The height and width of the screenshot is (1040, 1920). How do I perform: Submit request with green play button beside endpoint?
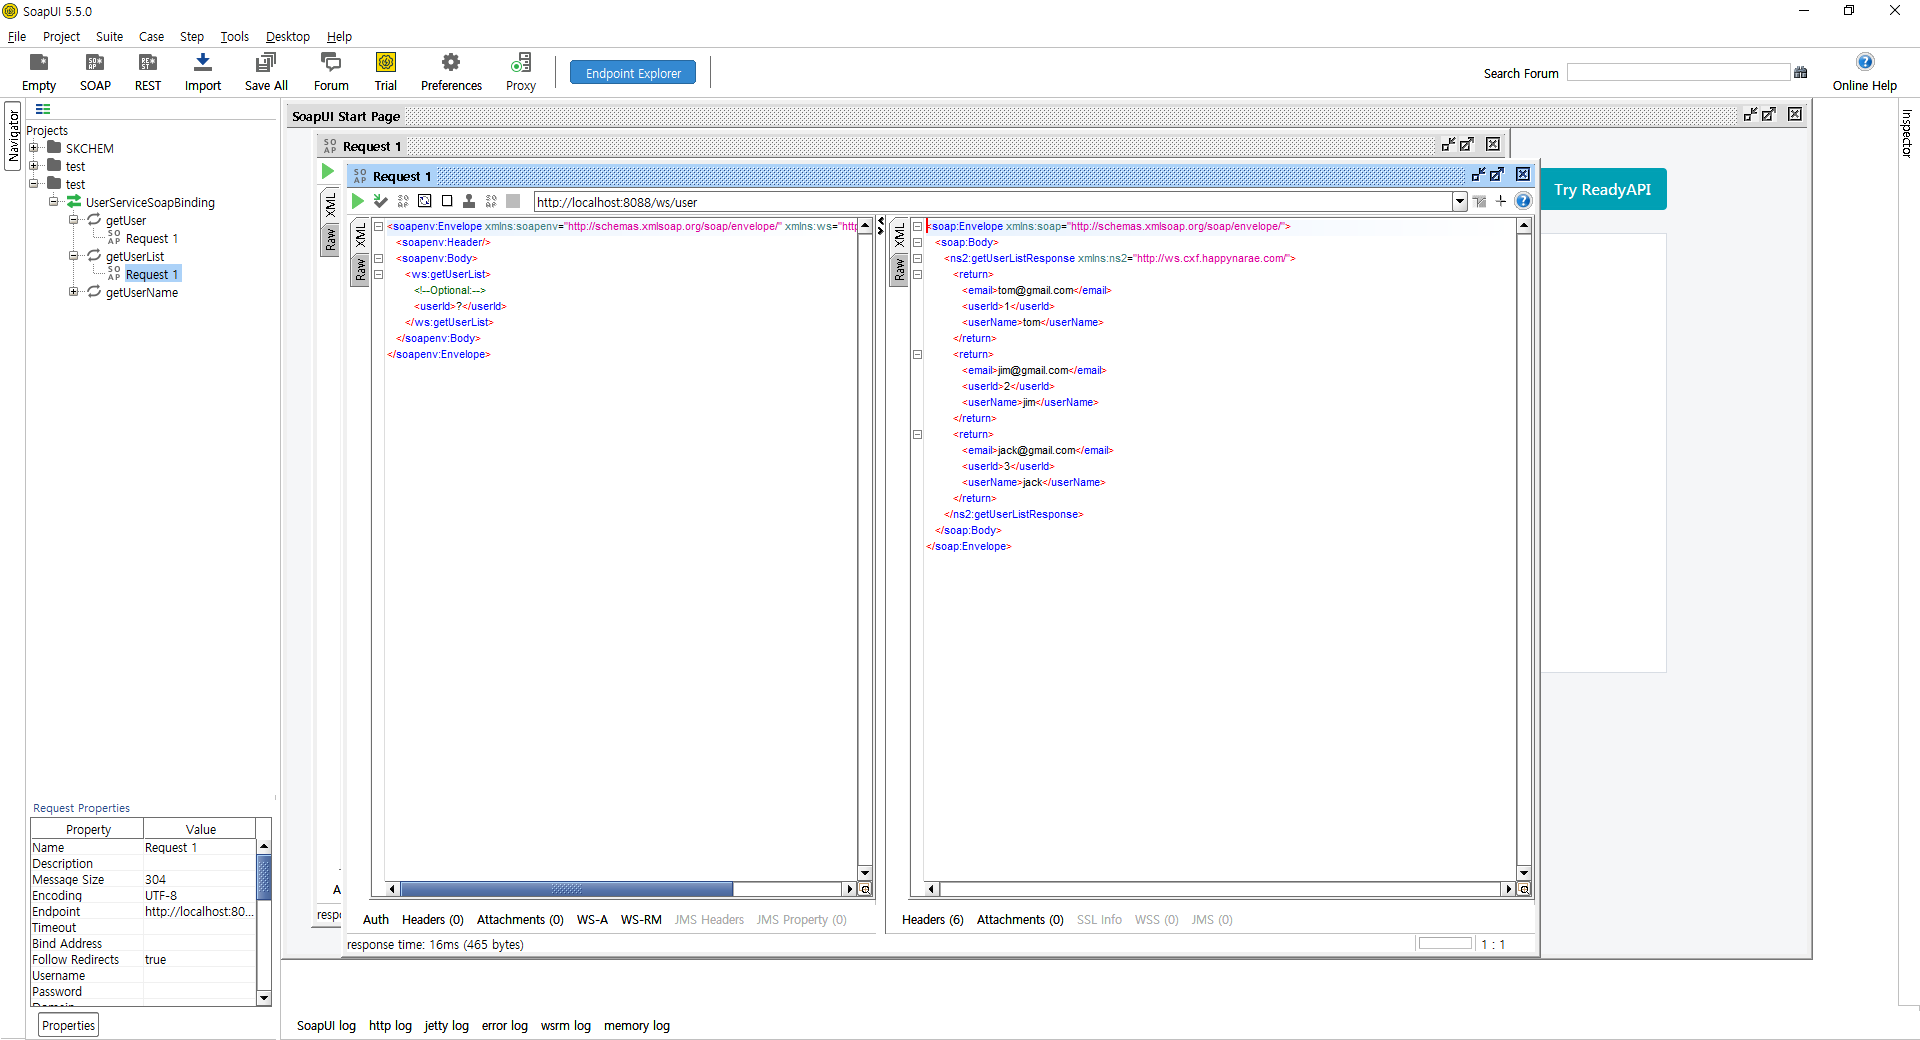[x=358, y=201]
